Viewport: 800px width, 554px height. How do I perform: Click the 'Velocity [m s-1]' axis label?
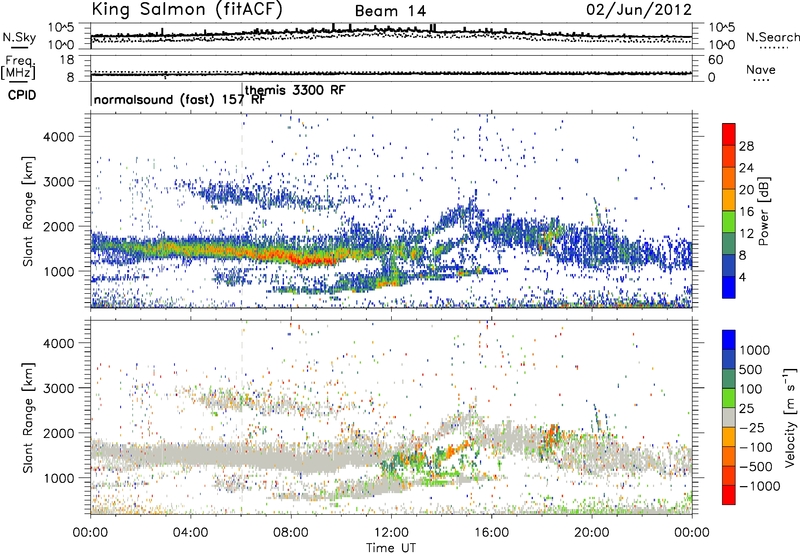(x=790, y=417)
